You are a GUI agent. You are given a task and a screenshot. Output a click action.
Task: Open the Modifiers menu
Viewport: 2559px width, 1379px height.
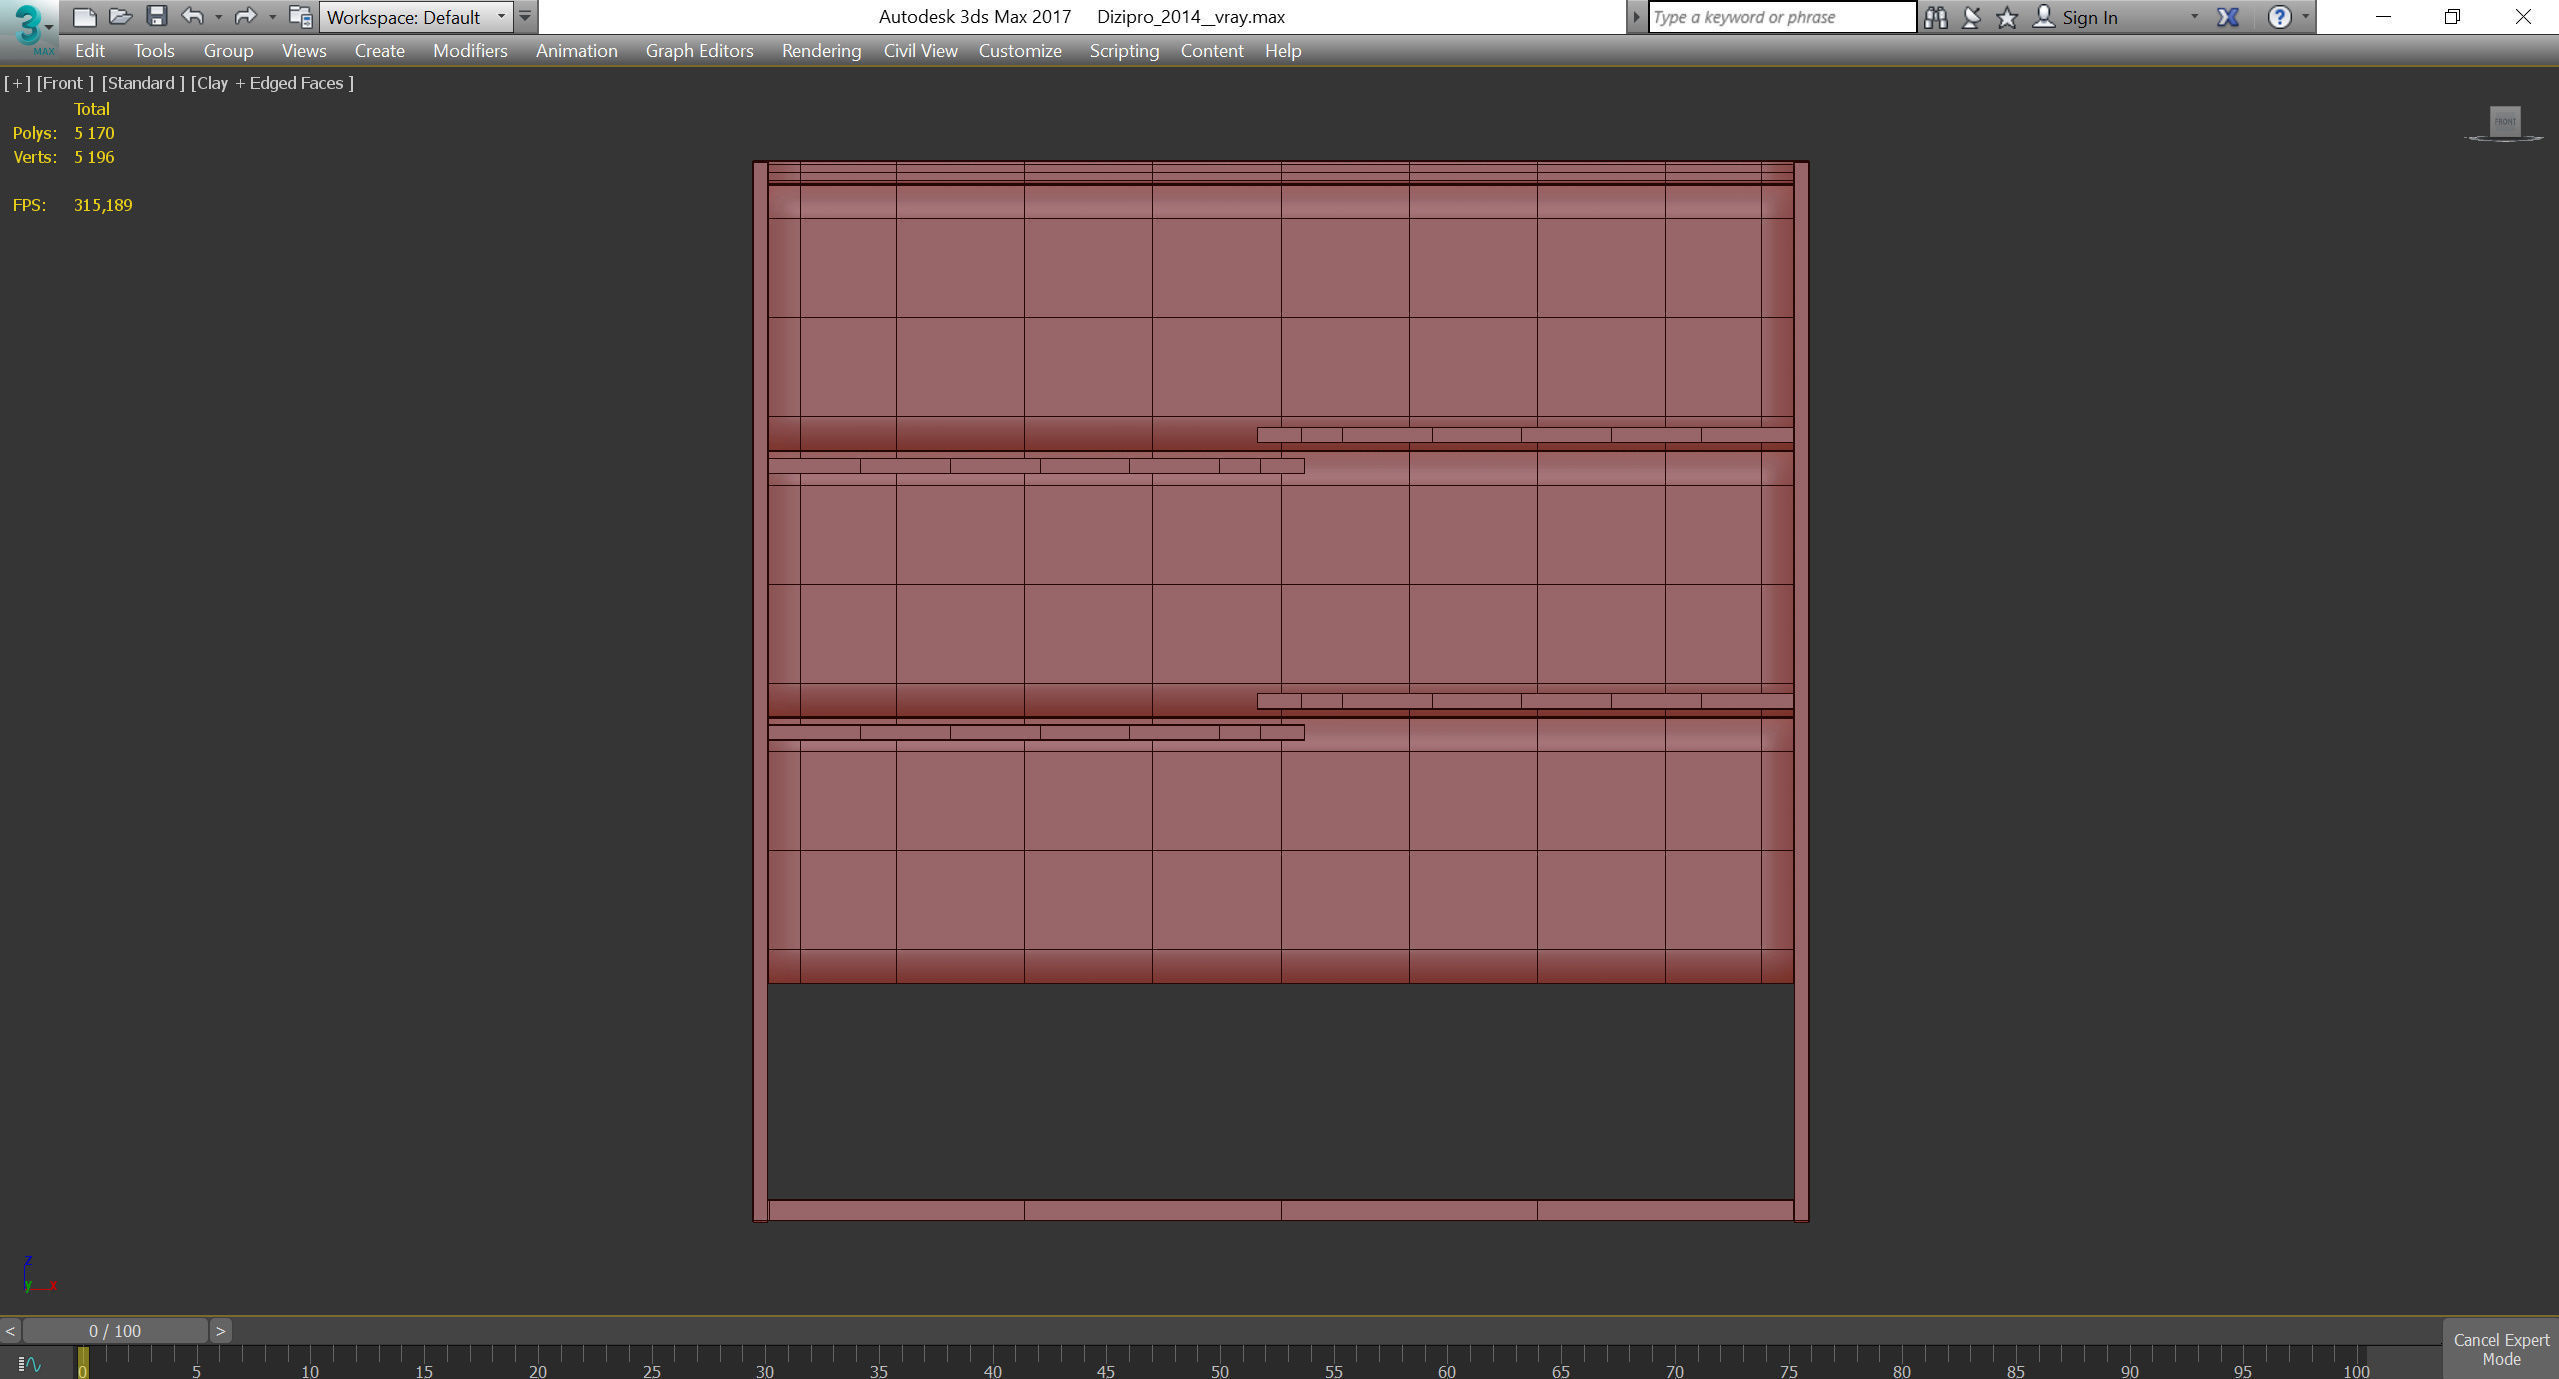coord(470,51)
